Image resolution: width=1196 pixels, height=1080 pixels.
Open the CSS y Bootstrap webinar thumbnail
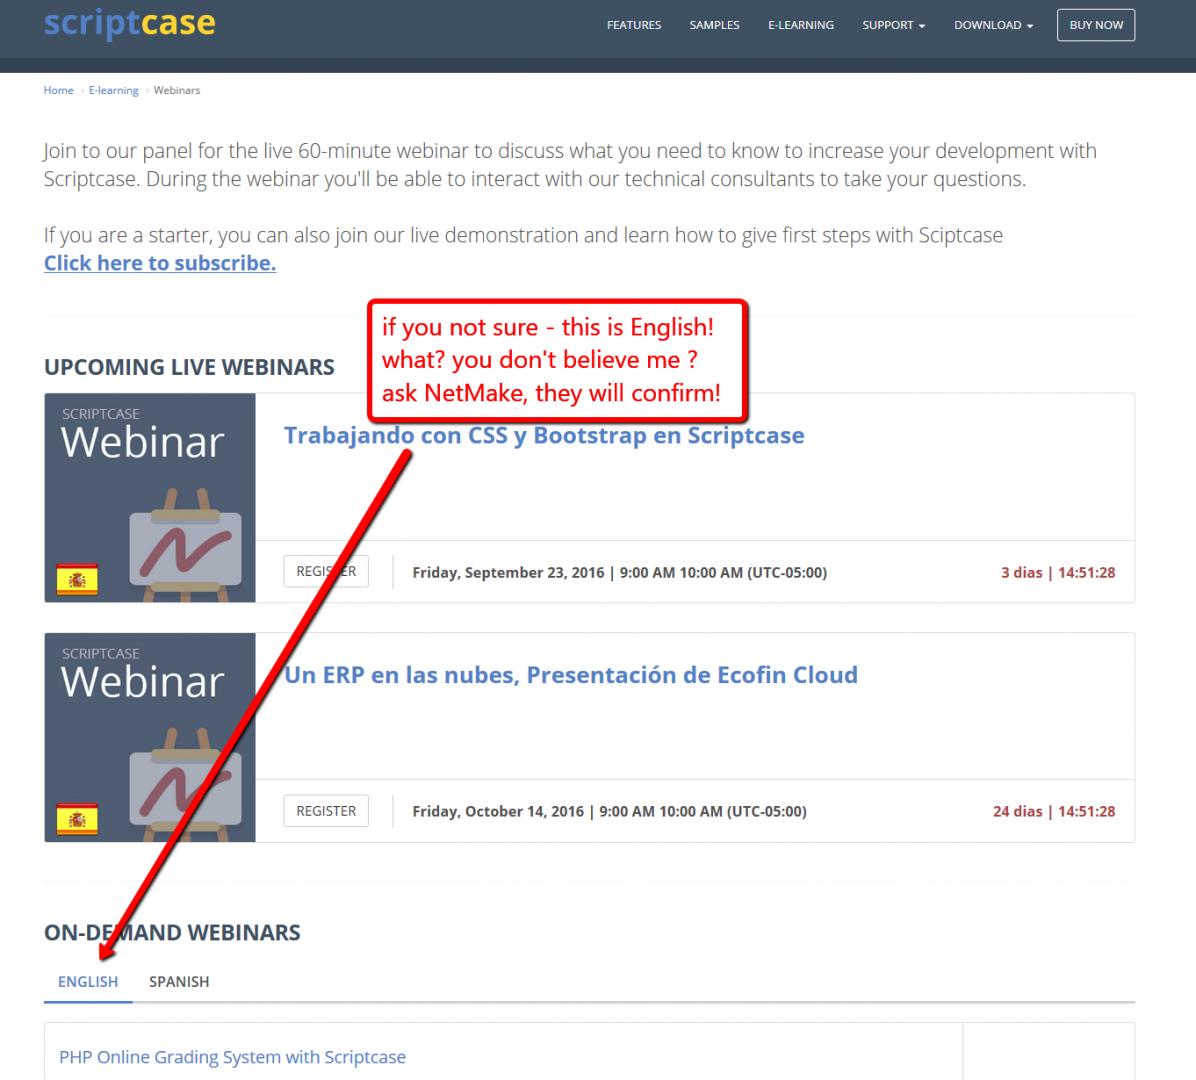150,498
